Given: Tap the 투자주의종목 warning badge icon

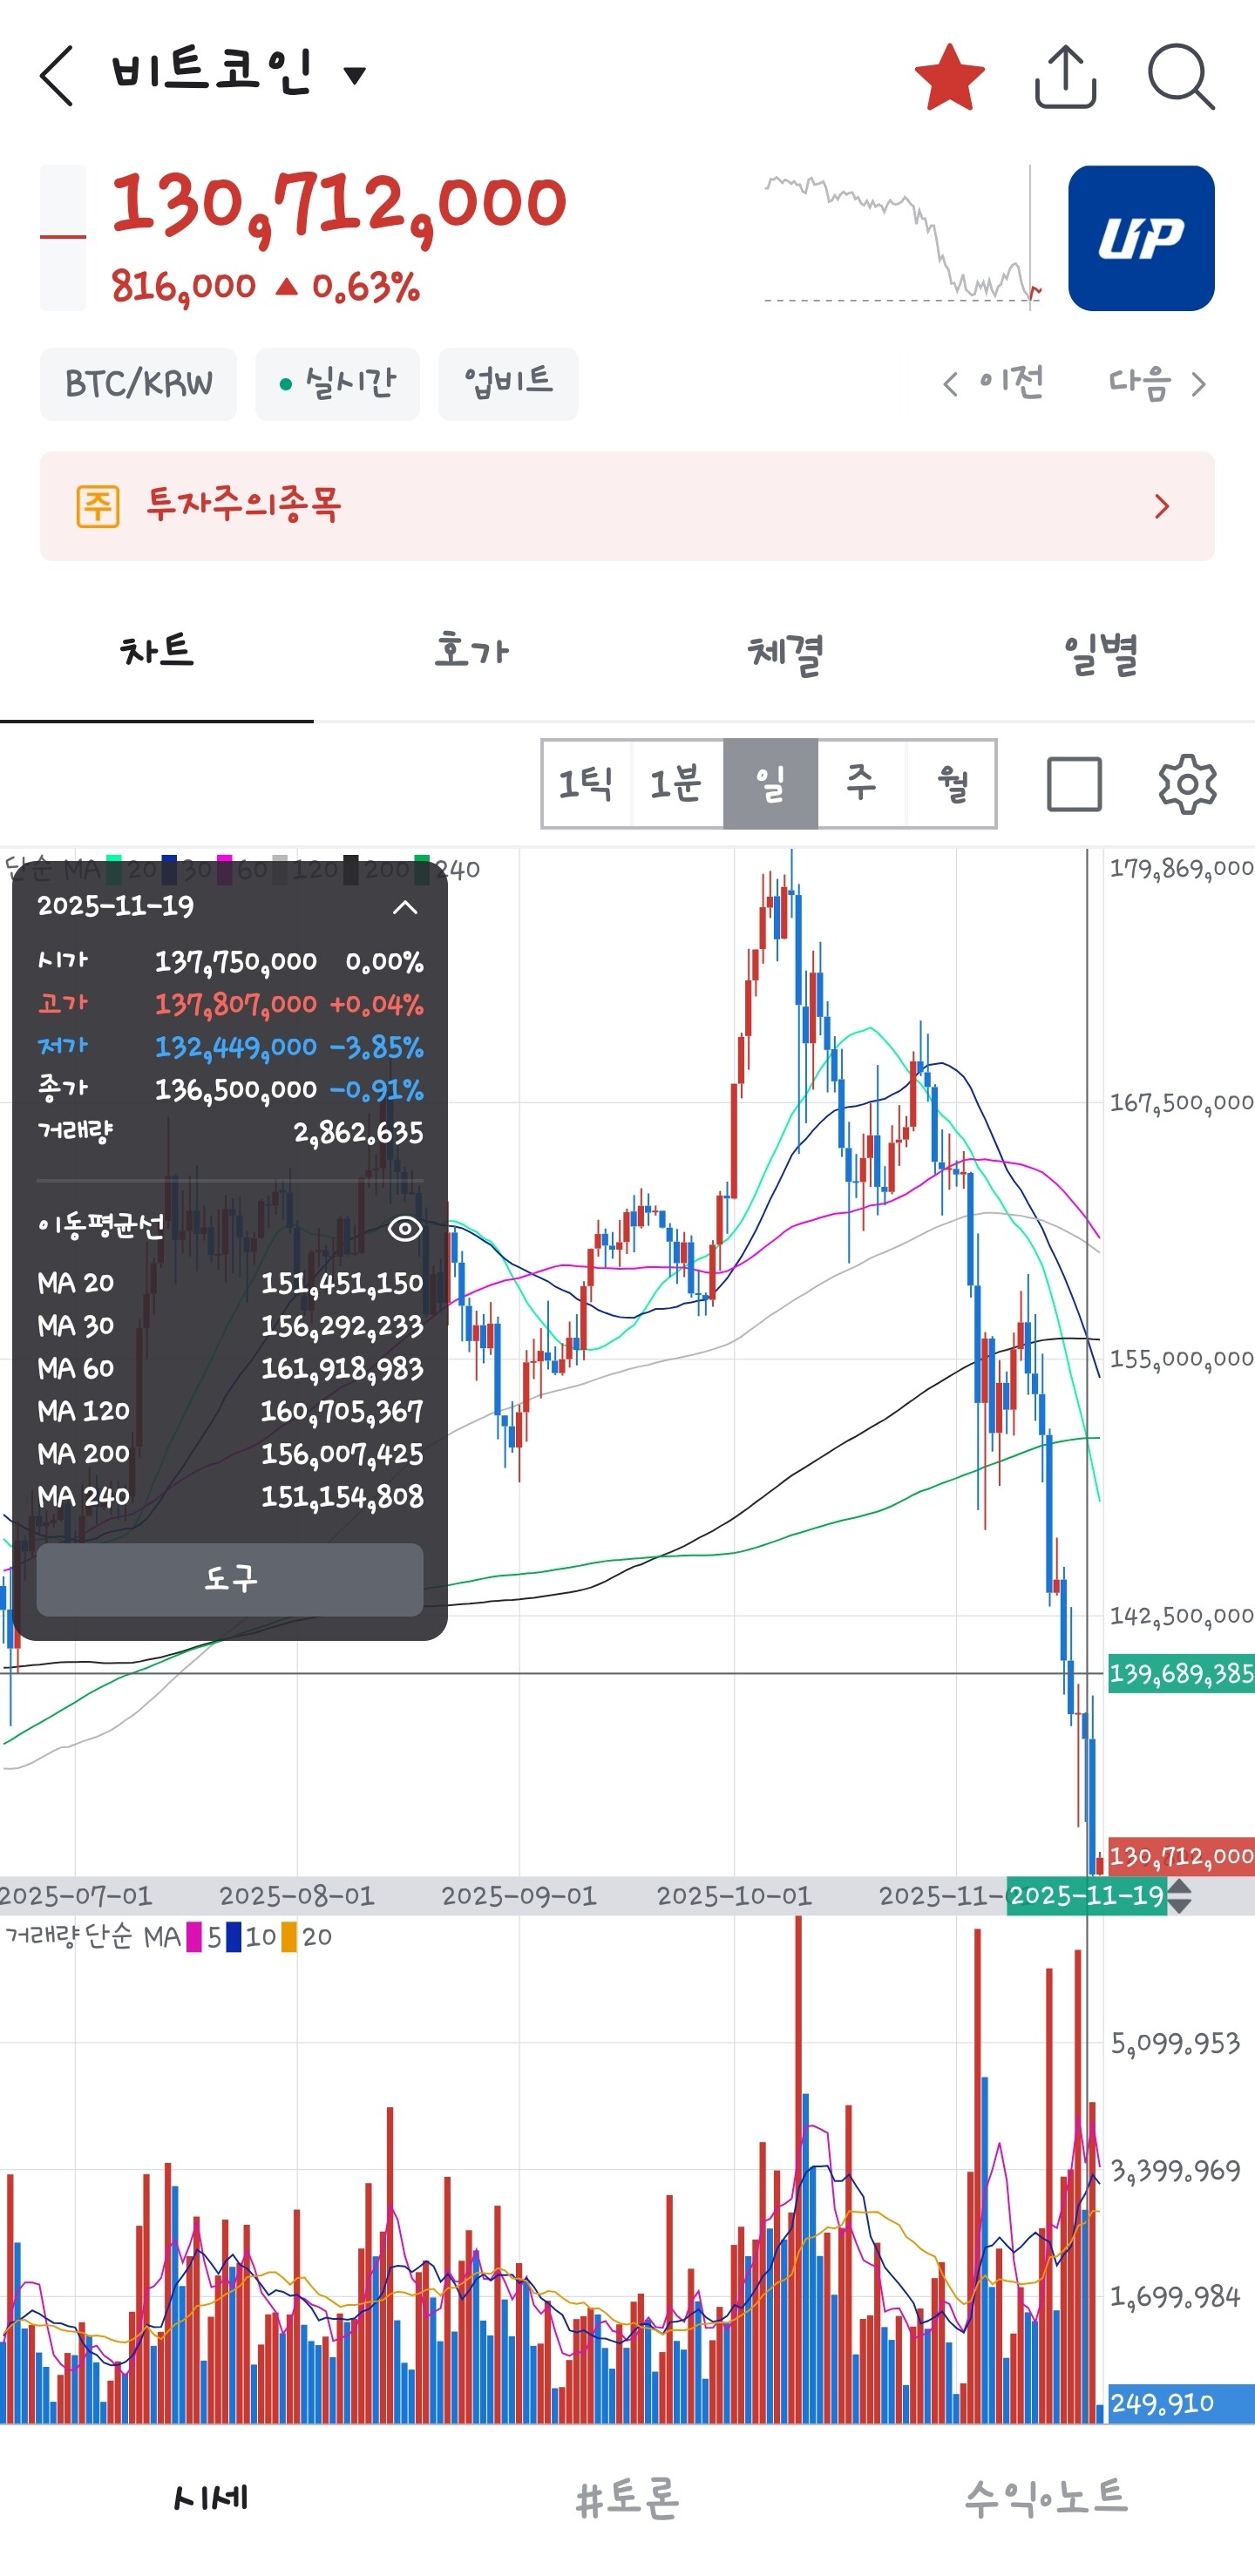Looking at the screenshot, I should click(98, 506).
